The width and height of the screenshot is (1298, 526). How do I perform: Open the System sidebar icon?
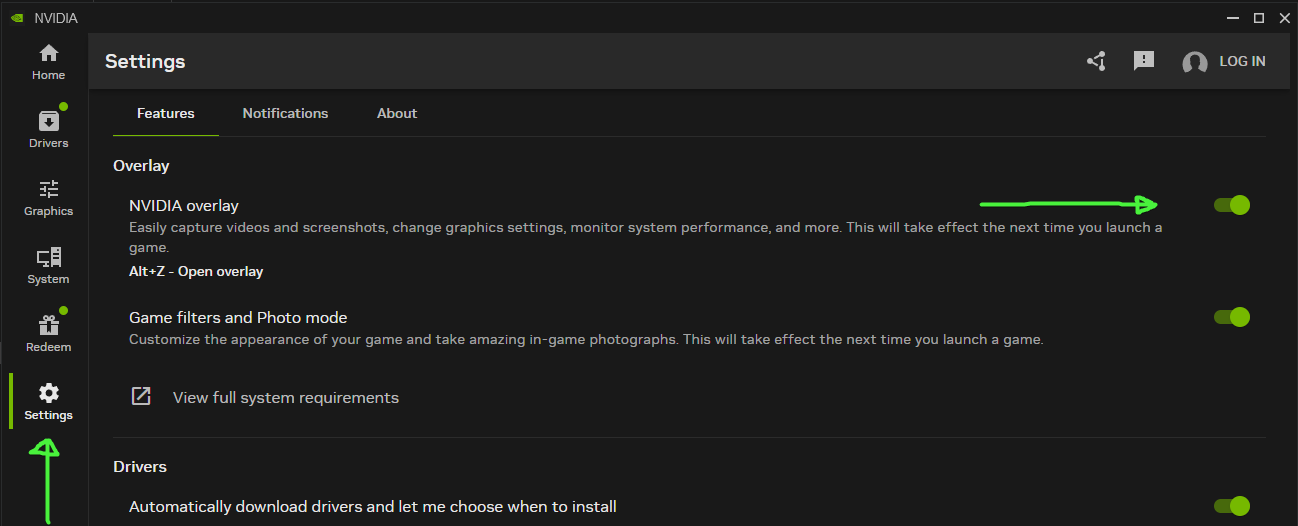[48, 258]
